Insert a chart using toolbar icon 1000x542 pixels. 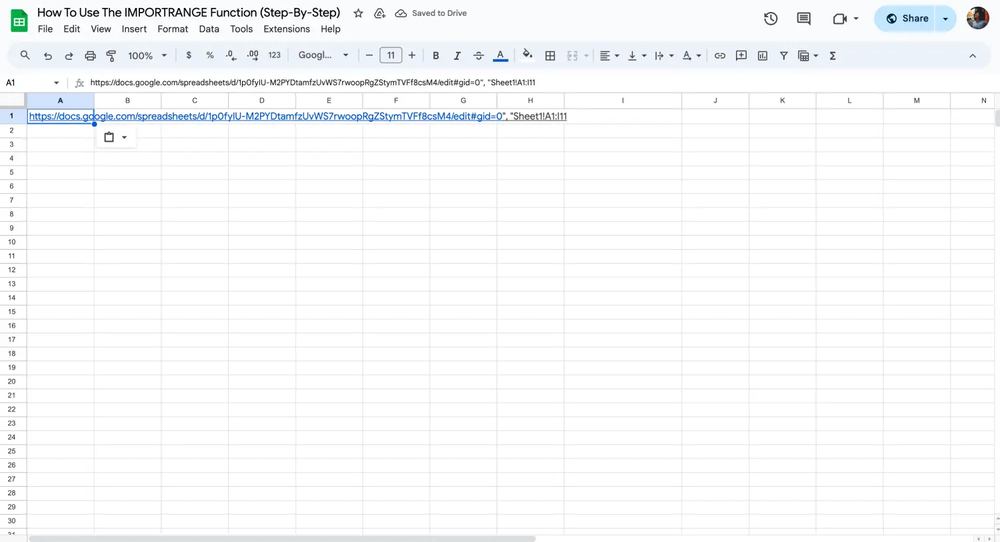[x=762, y=56]
